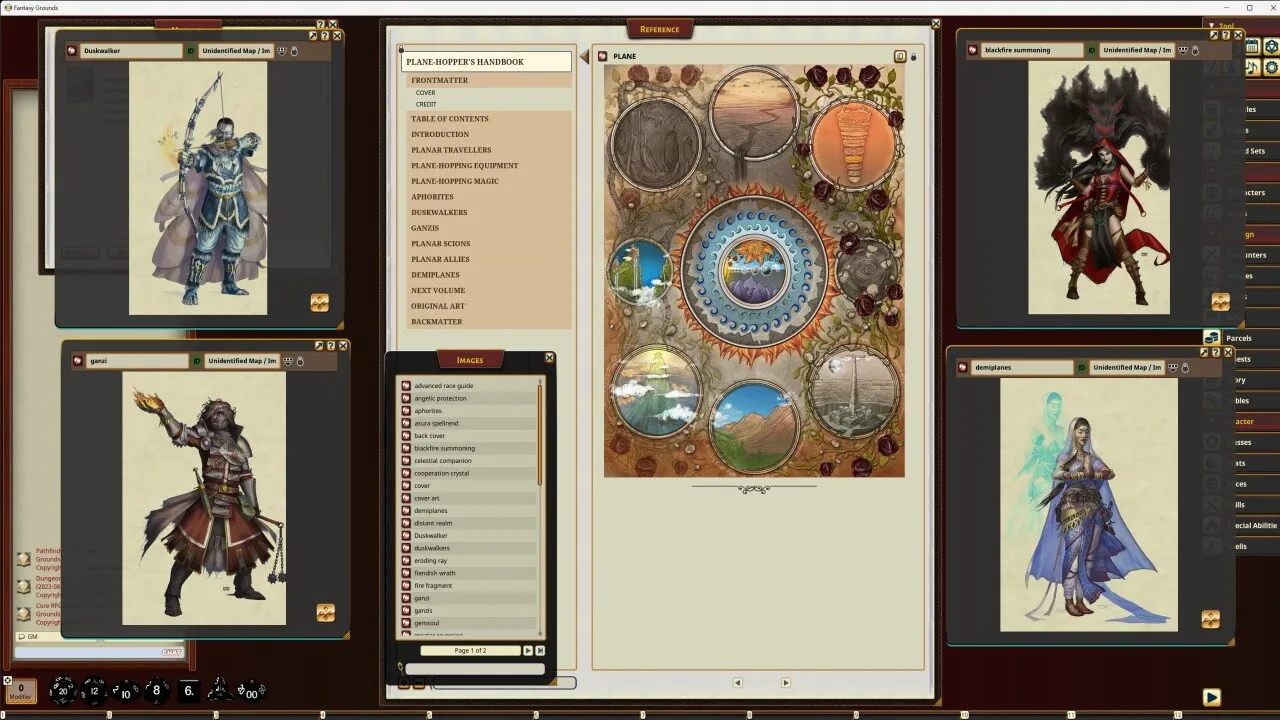Image resolution: width=1280 pixels, height=720 pixels.
Task: Toggle the lock icon on blackfire summoning image
Action: pos(1196,50)
